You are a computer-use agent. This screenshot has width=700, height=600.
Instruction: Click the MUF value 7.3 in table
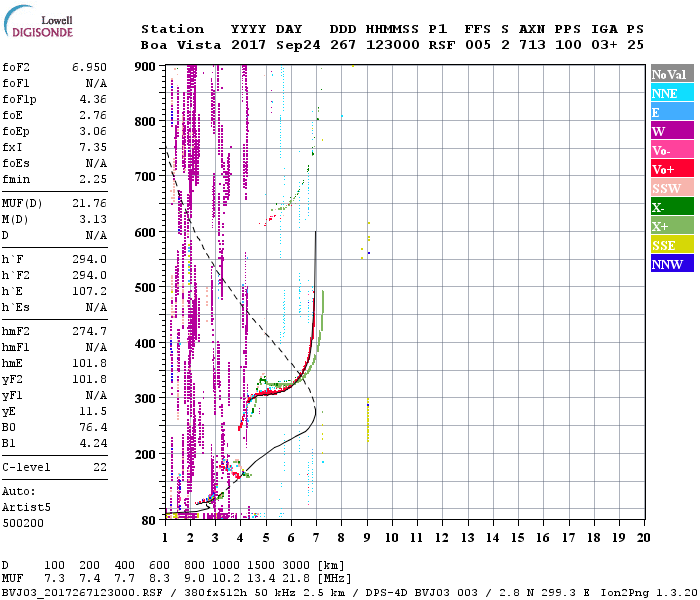(54, 579)
